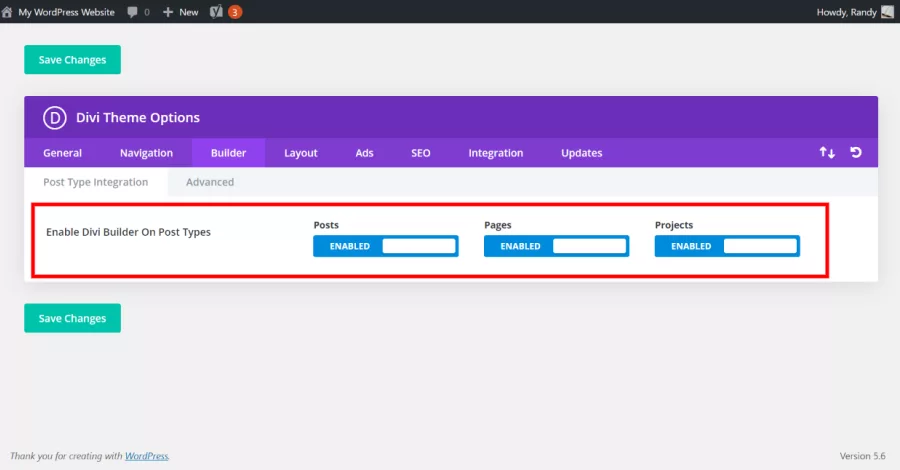Select the Builder tab
The width and height of the screenshot is (900, 470).
[228, 153]
